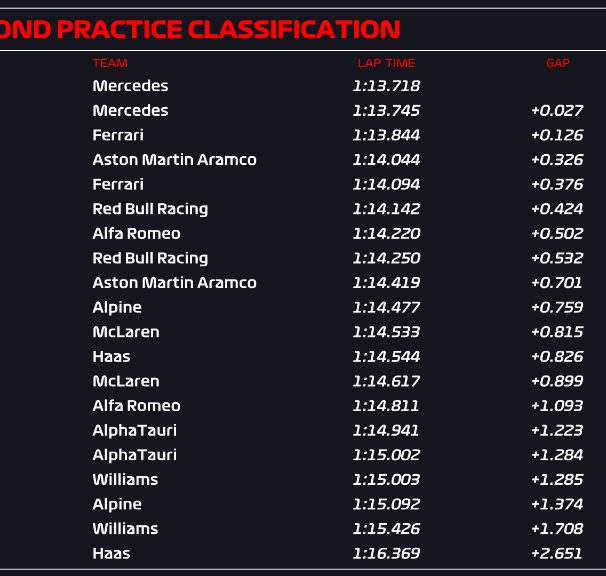Image resolution: width=606 pixels, height=576 pixels.
Task: Click the GAP column header
Action: click(x=558, y=63)
